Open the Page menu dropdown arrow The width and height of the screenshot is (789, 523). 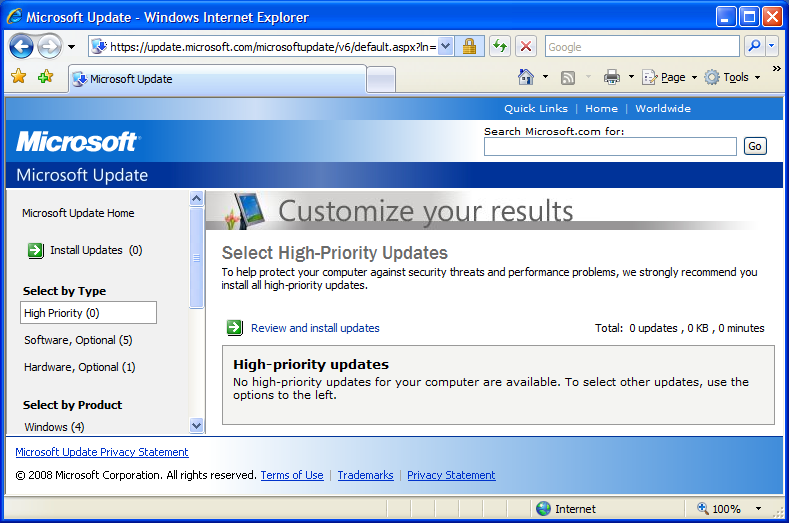tap(694, 78)
